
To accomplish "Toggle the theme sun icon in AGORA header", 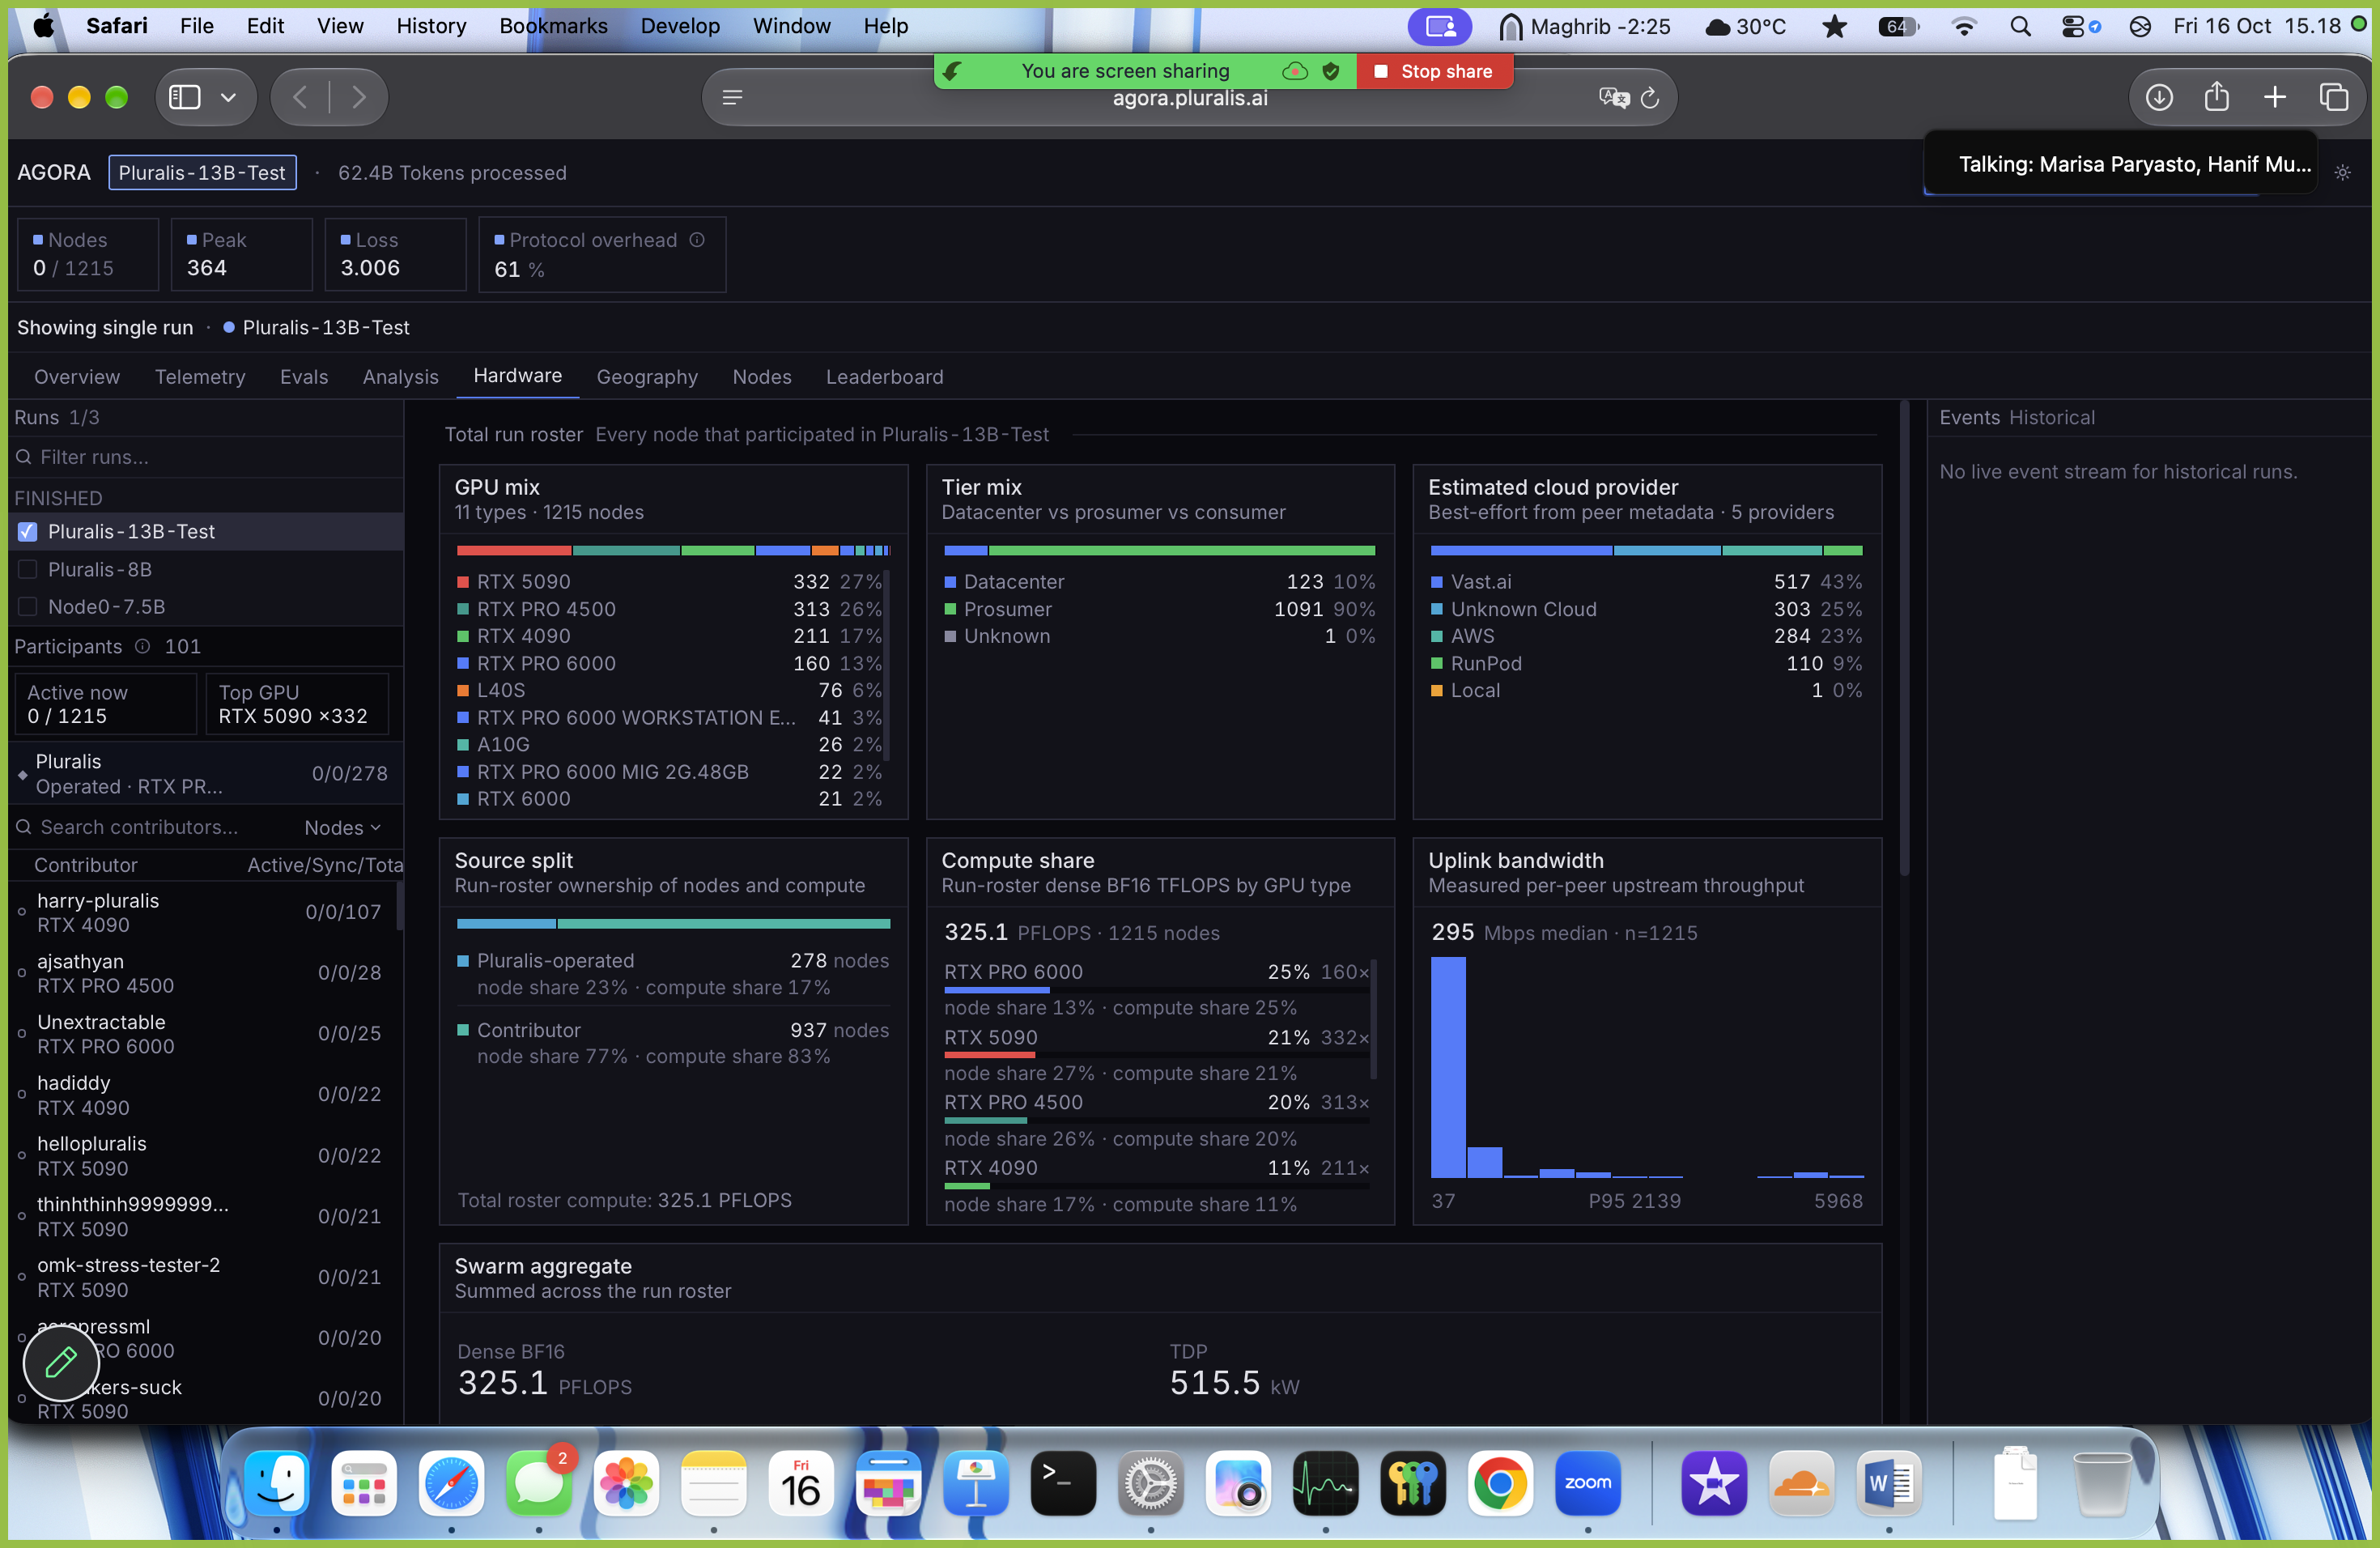I will [2342, 172].
